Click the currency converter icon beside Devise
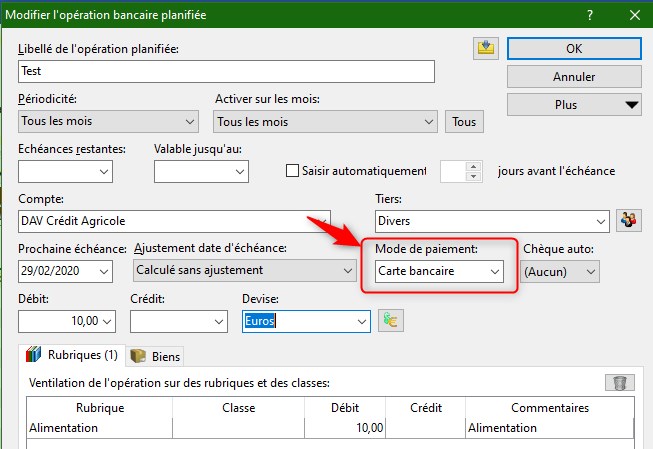 (x=389, y=321)
